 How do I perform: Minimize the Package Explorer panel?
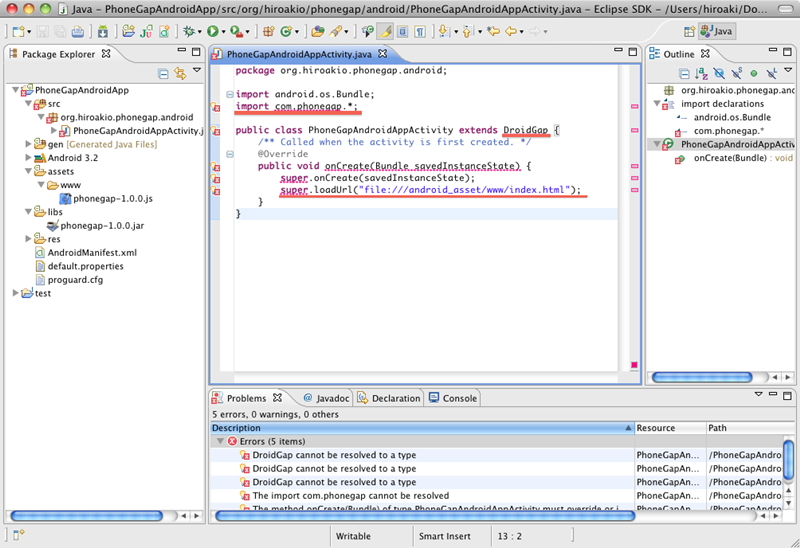pos(181,51)
